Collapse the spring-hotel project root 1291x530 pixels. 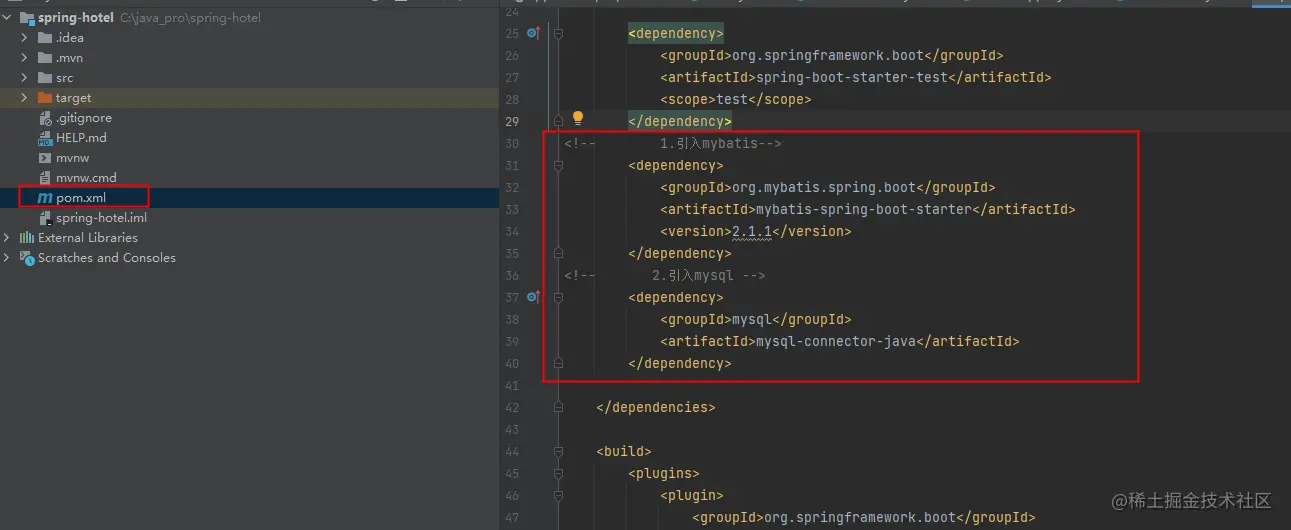(x=8, y=18)
